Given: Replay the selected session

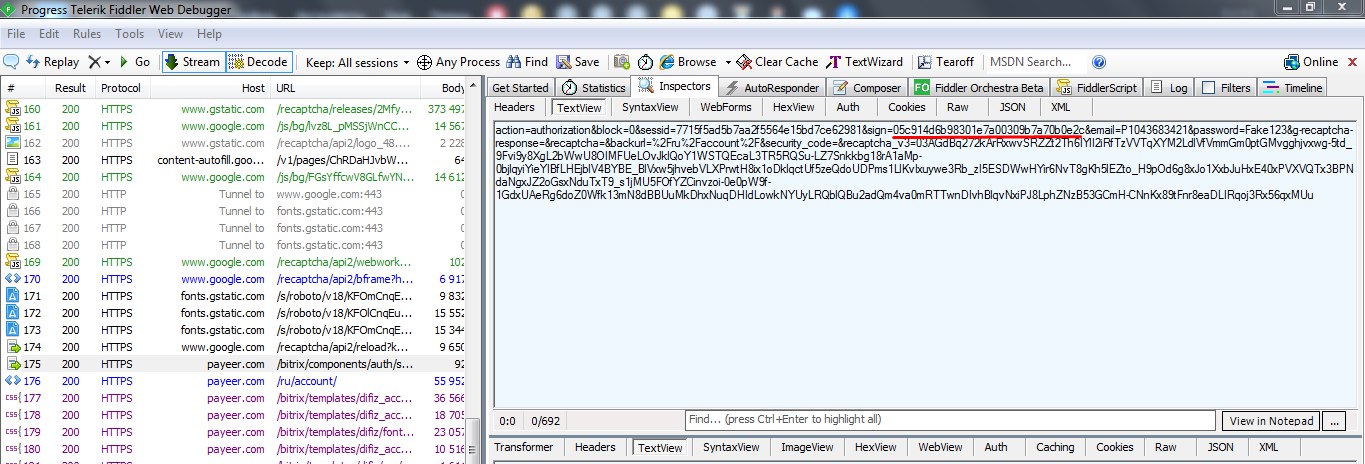Looking at the screenshot, I should pyautogui.click(x=52, y=62).
